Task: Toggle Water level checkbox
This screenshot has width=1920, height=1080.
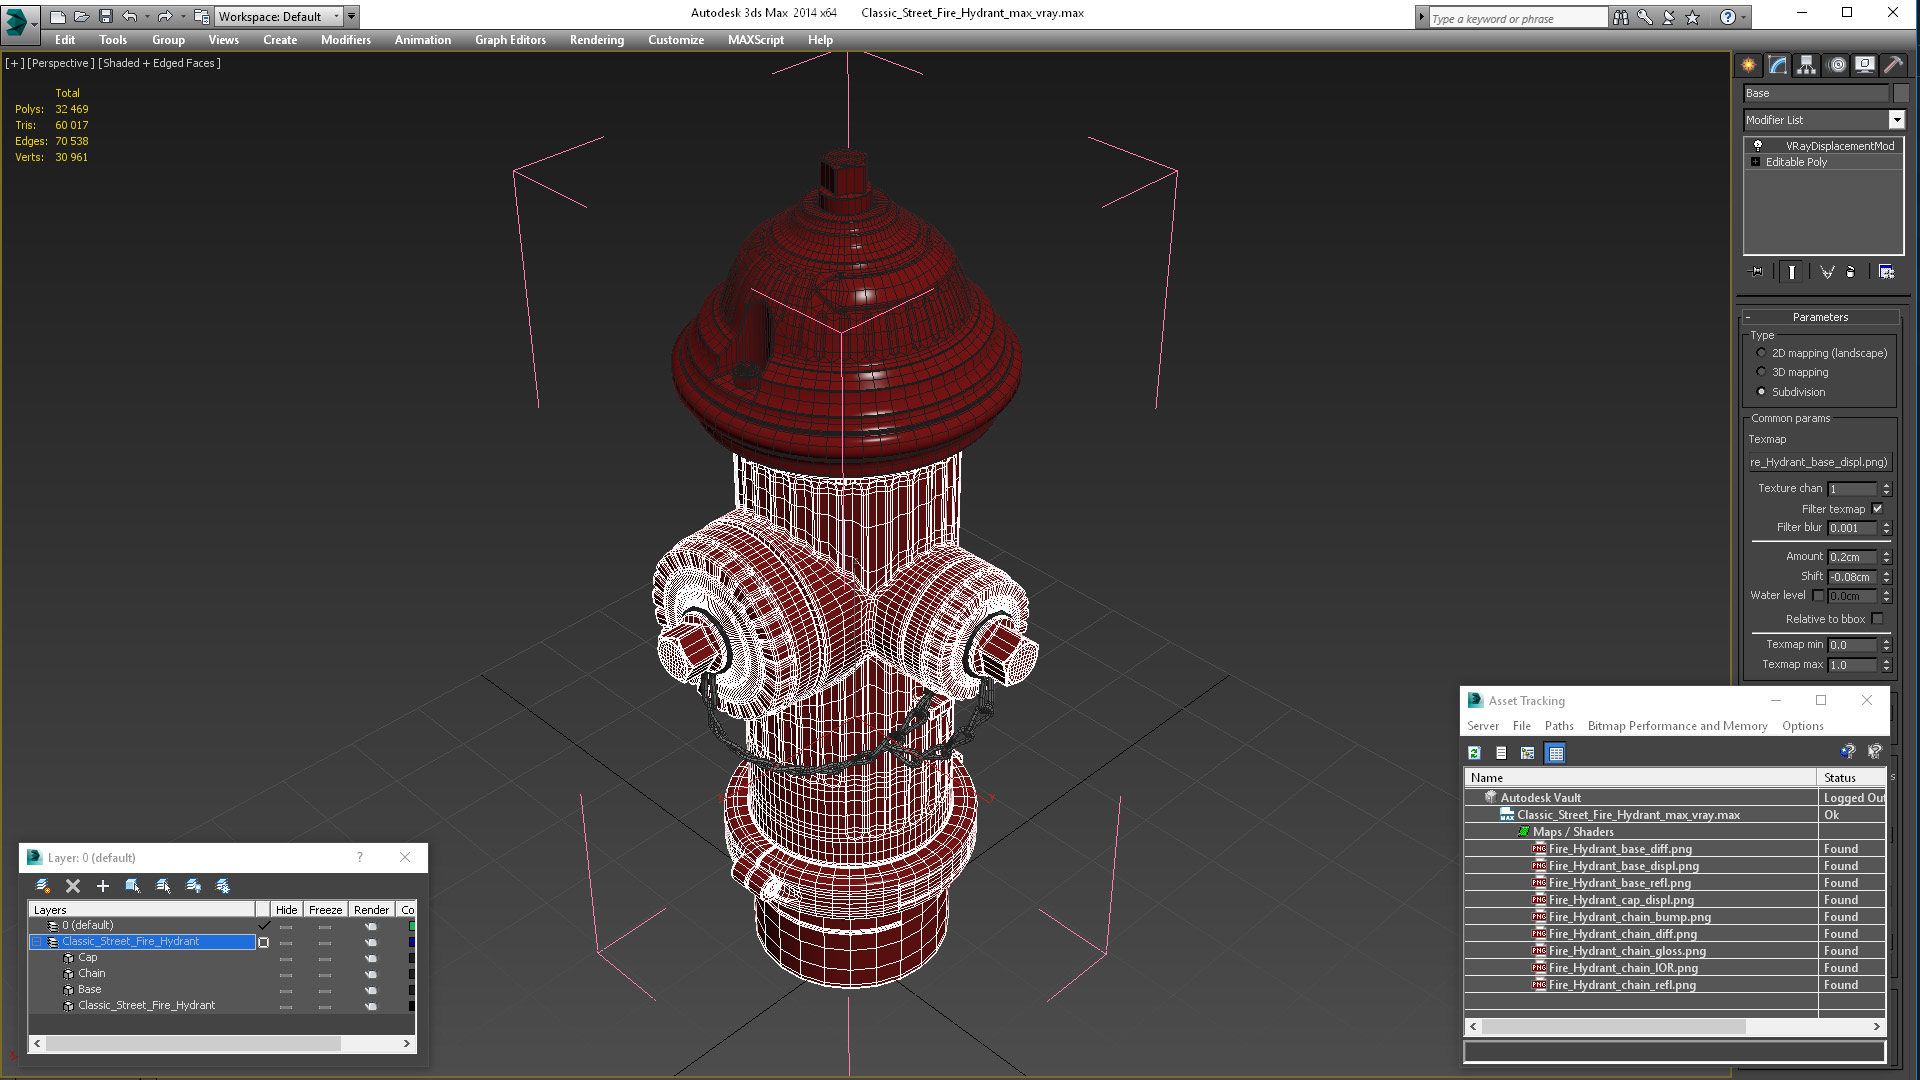Action: click(1818, 596)
